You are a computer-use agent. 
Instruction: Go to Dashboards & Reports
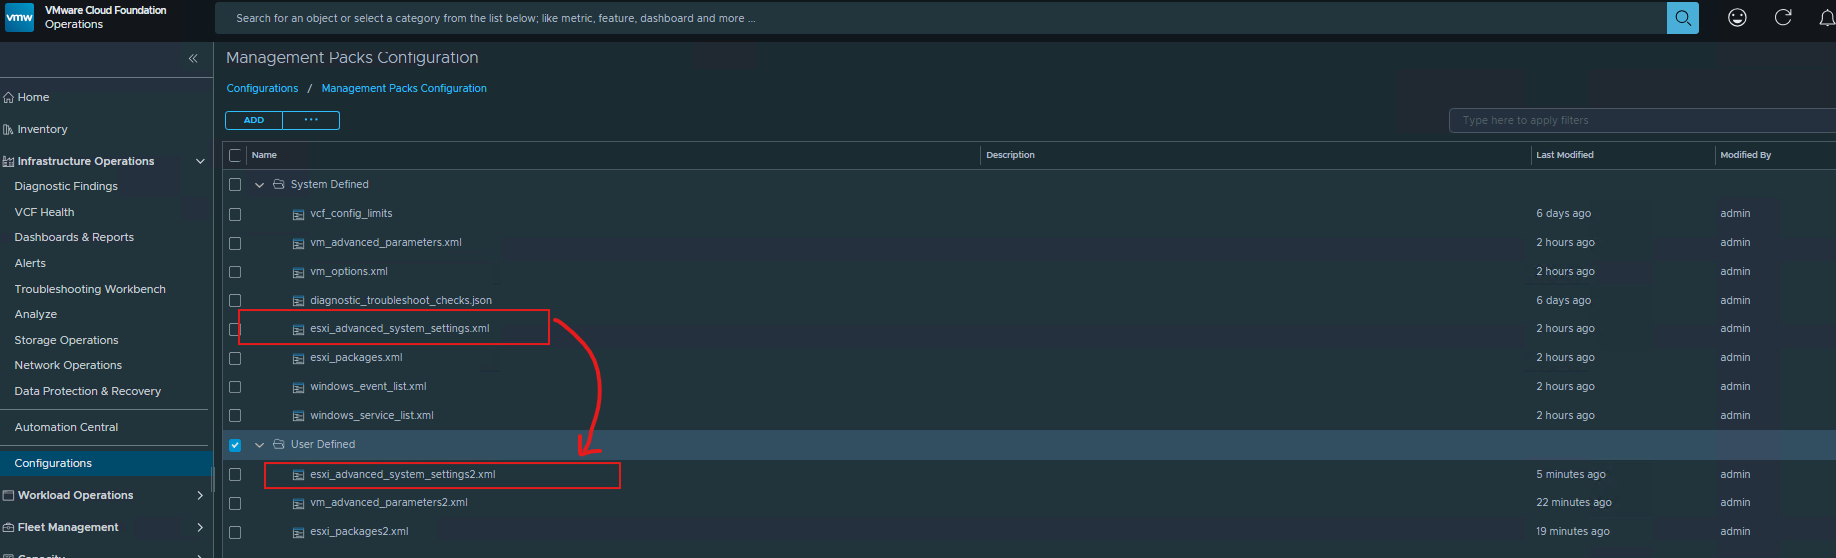tap(74, 237)
